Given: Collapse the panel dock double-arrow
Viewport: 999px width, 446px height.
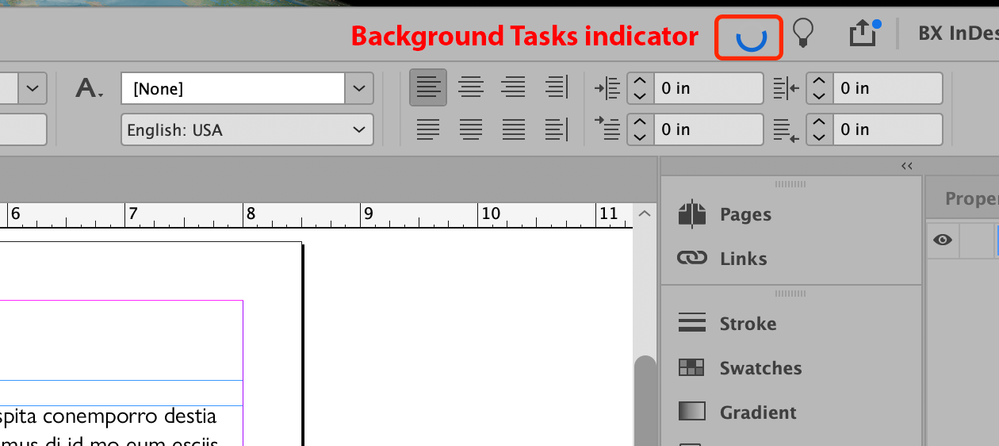Looking at the screenshot, I should [x=907, y=166].
